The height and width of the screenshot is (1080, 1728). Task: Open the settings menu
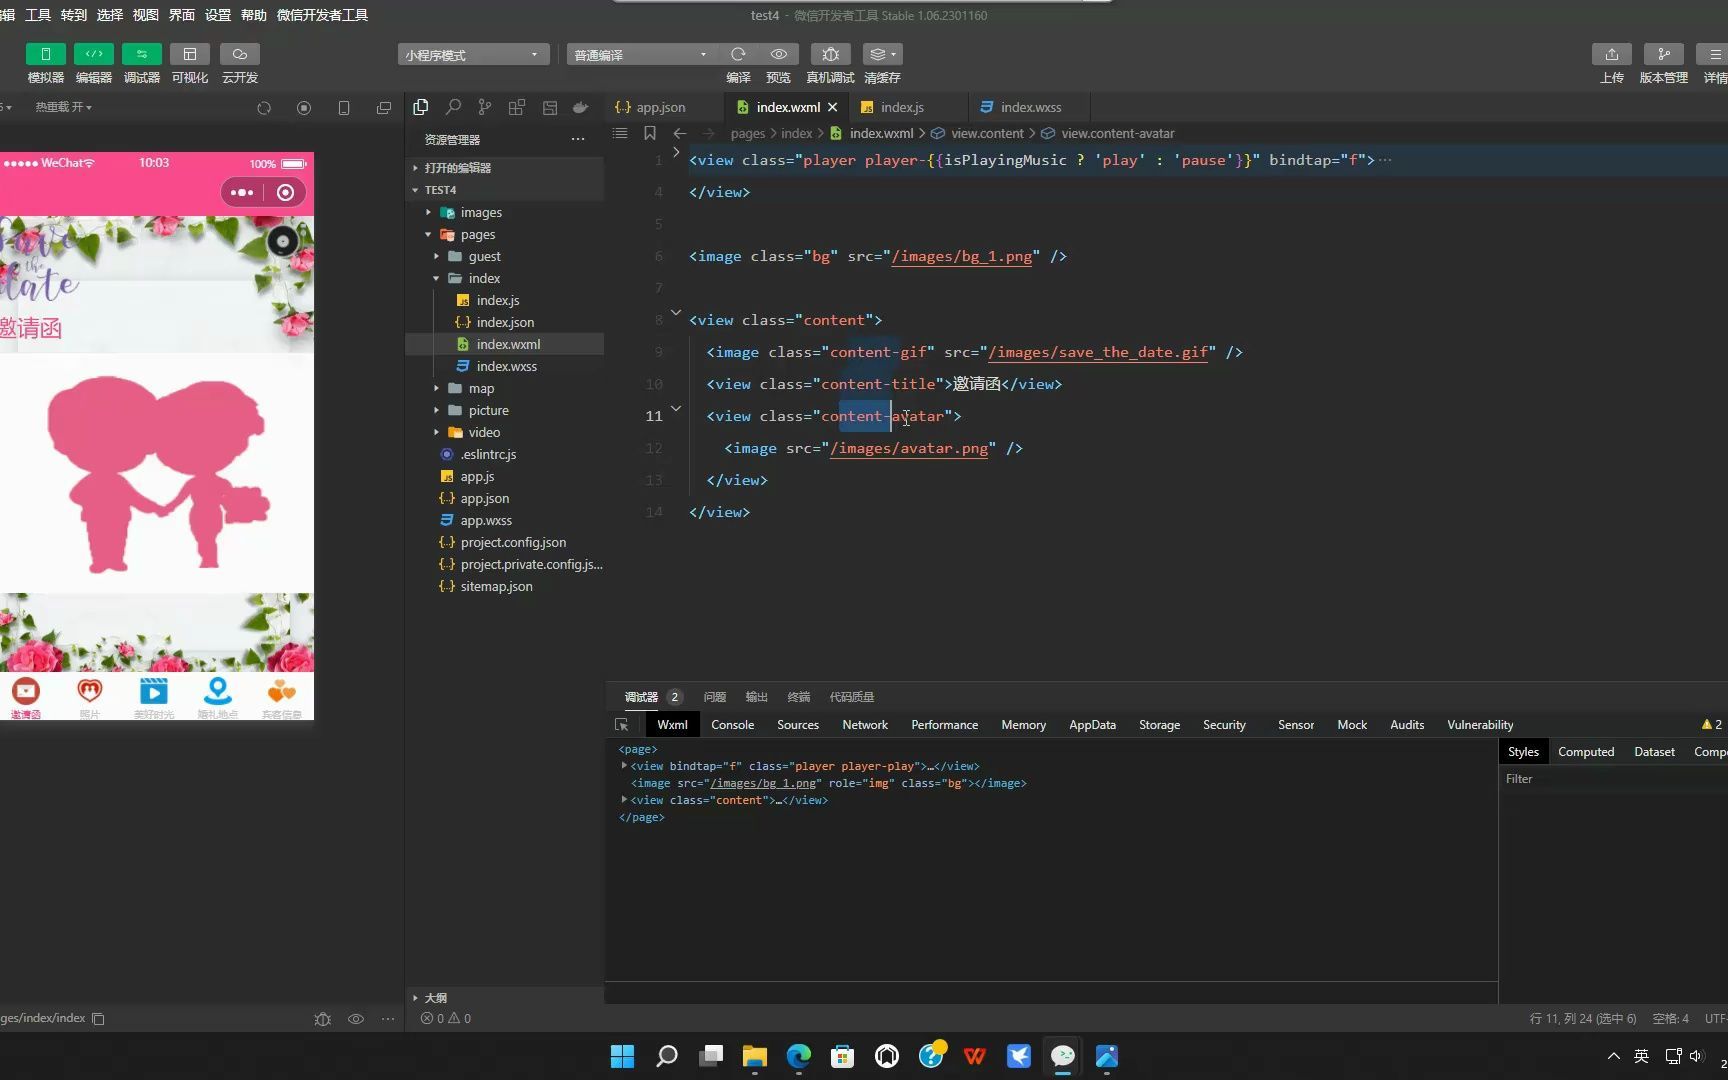pyautogui.click(x=218, y=15)
